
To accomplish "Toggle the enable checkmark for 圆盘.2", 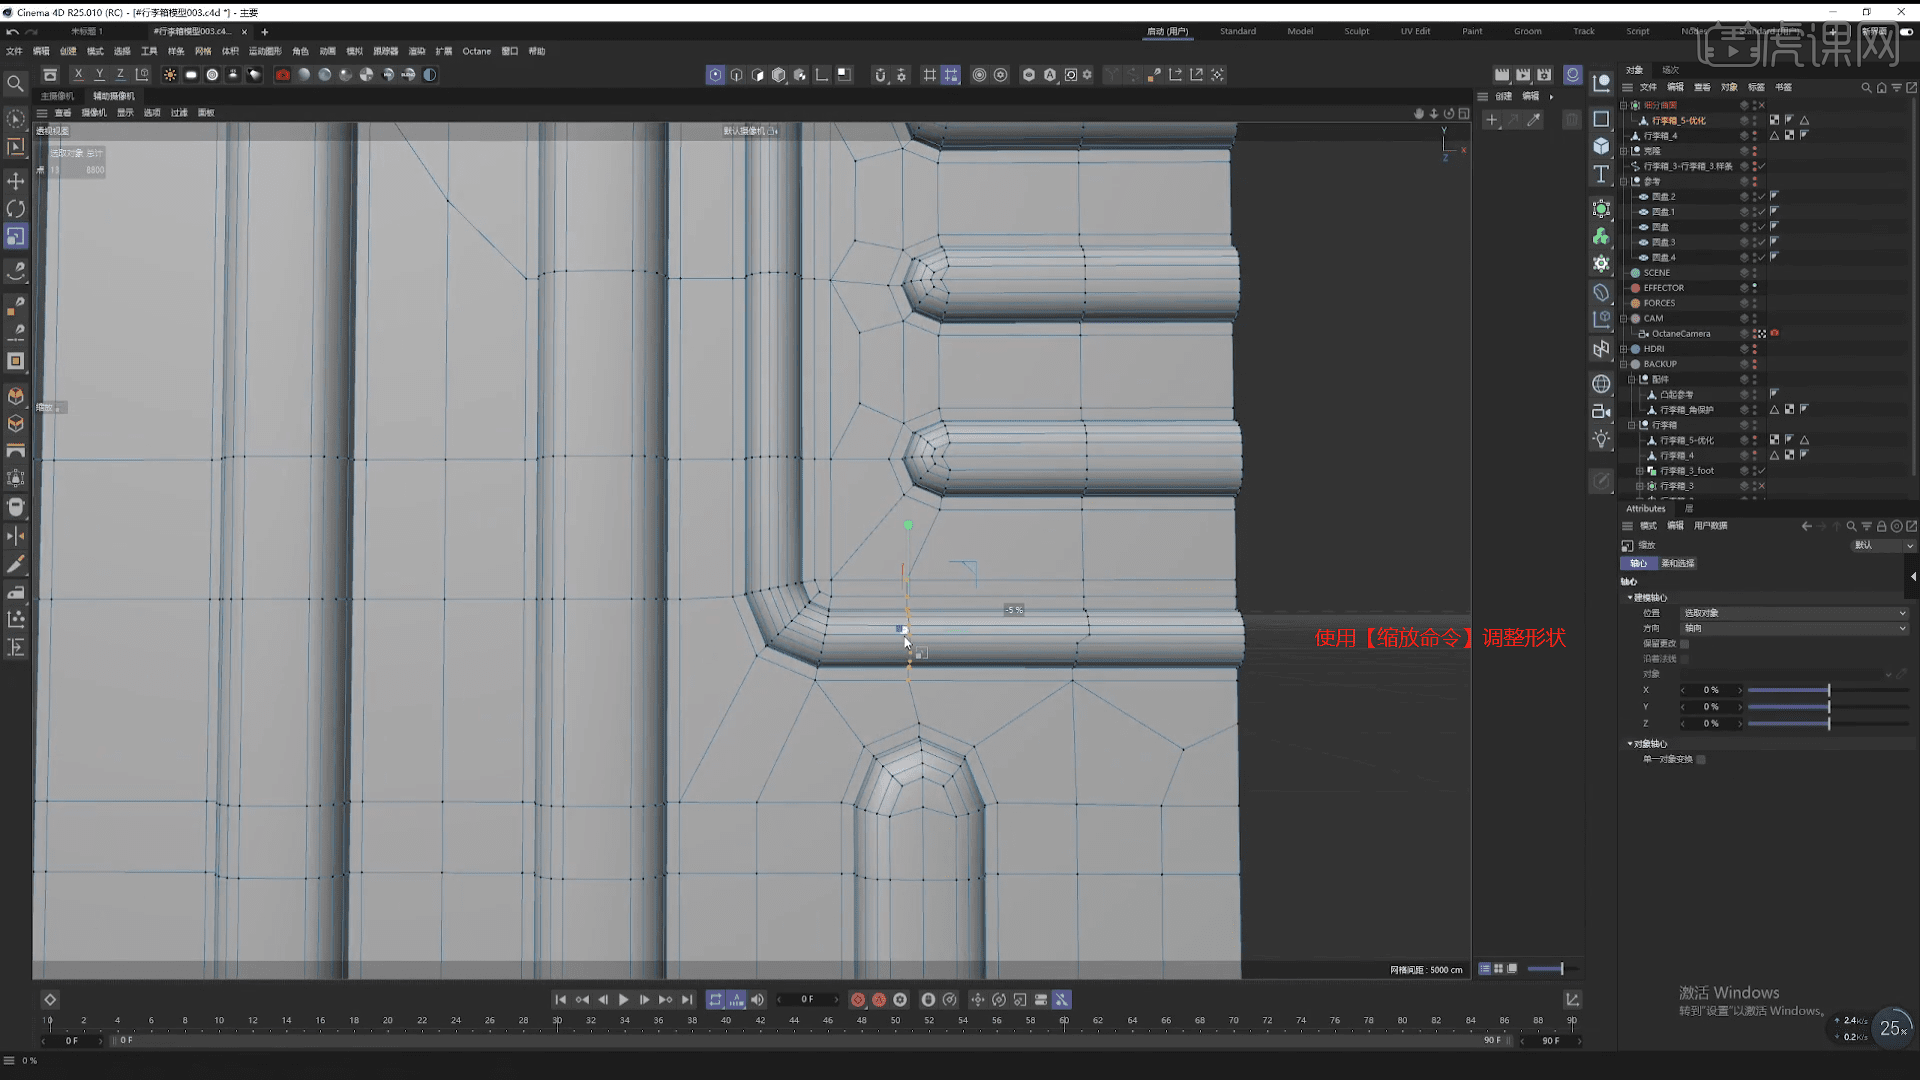I will click(x=1763, y=197).
